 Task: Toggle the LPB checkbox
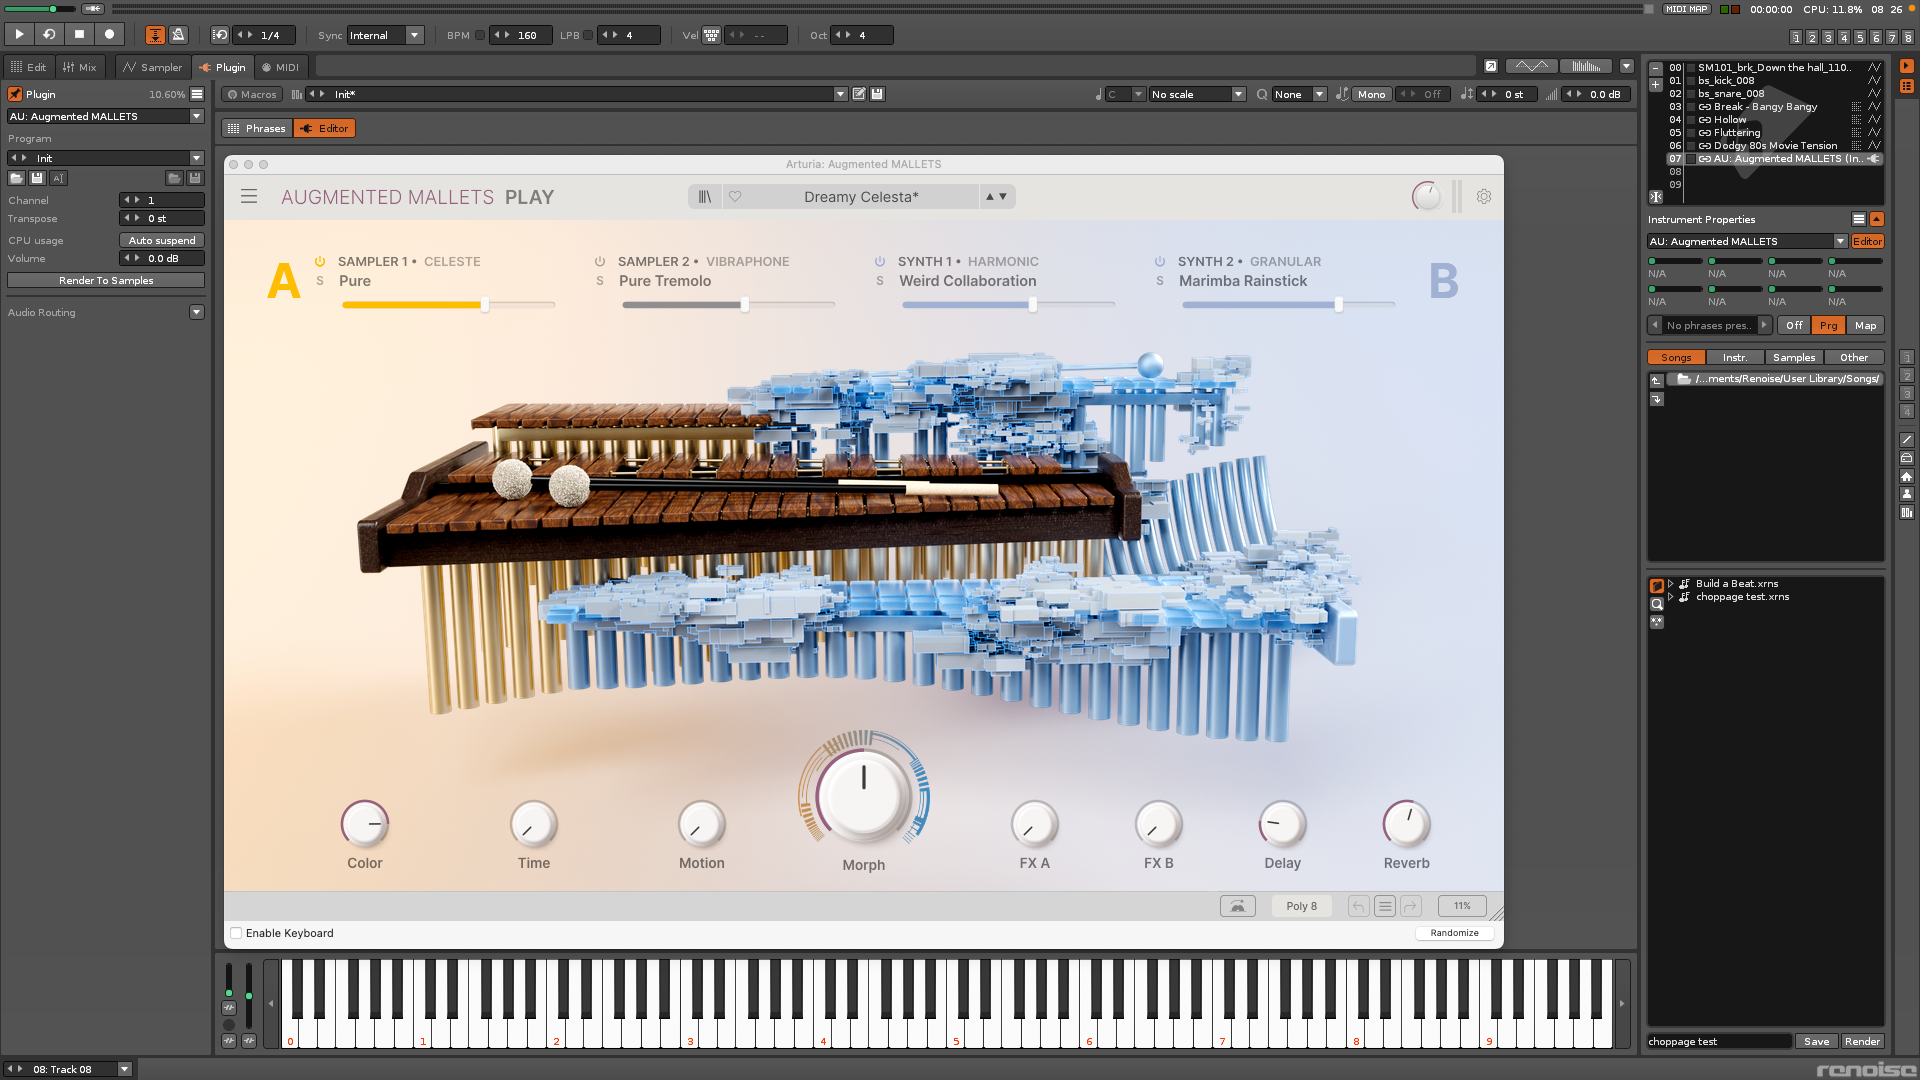(x=589, y=35)
